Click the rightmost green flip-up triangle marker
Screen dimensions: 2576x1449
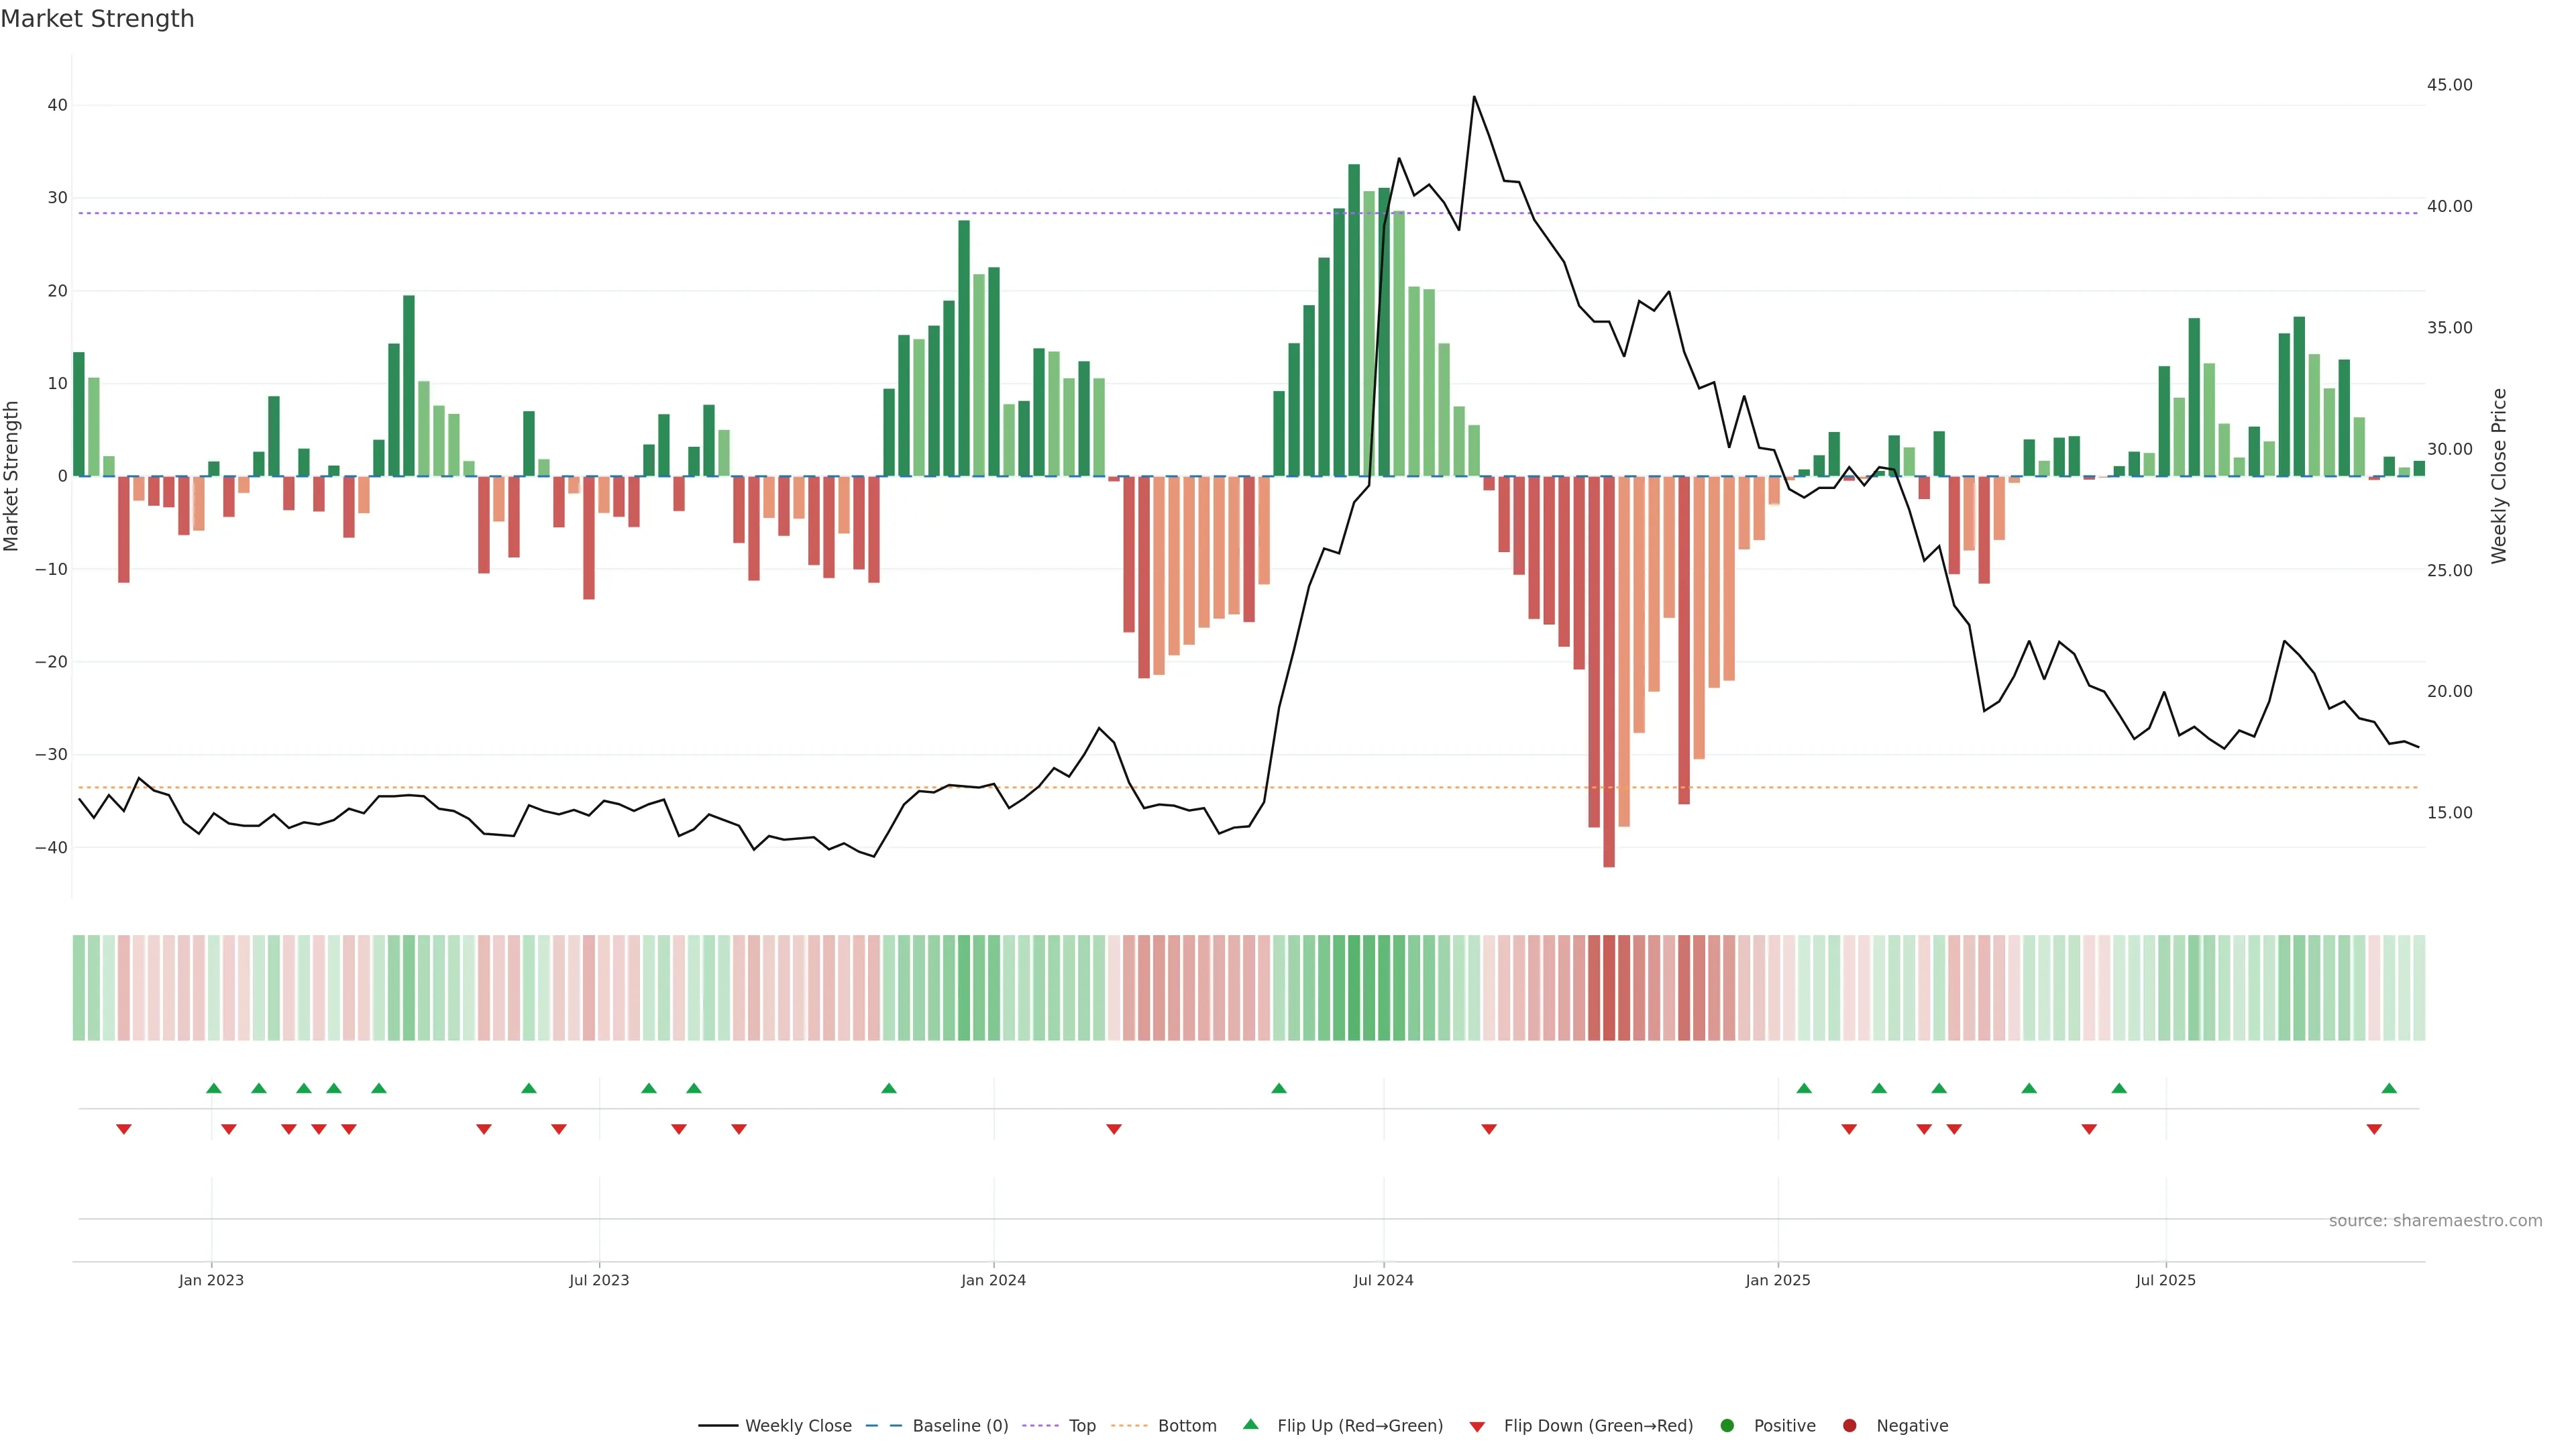tap(2389, 1088)
